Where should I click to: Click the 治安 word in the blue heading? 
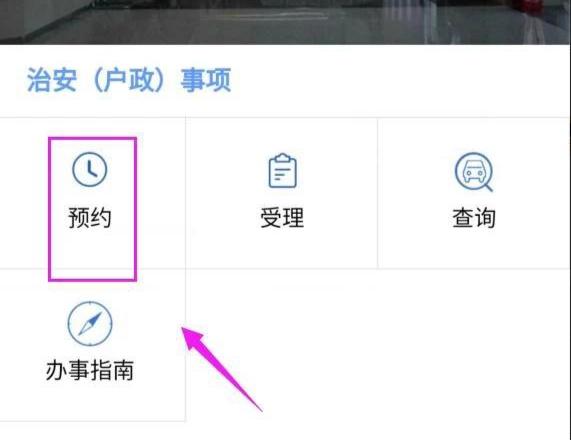pos(52,80)
